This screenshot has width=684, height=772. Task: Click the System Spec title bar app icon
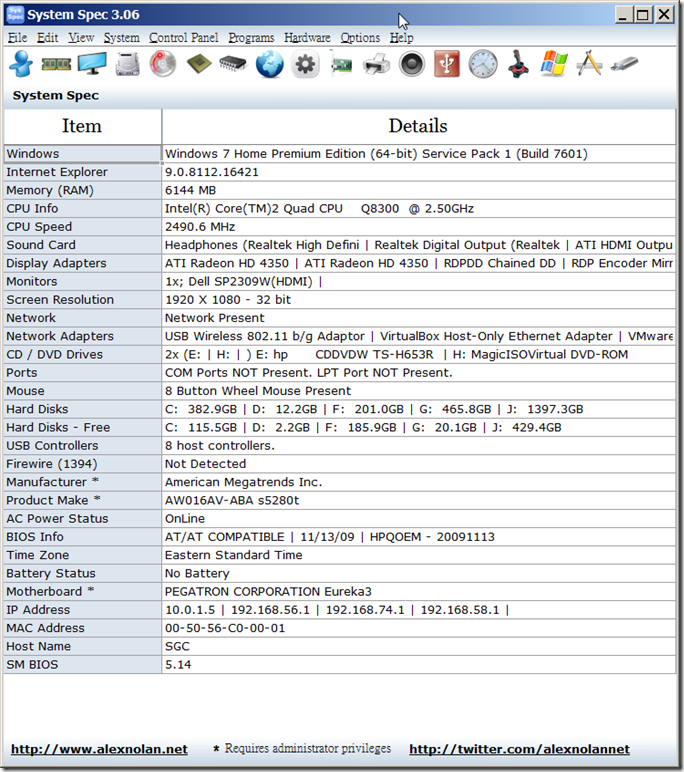[x=15, y=14]
